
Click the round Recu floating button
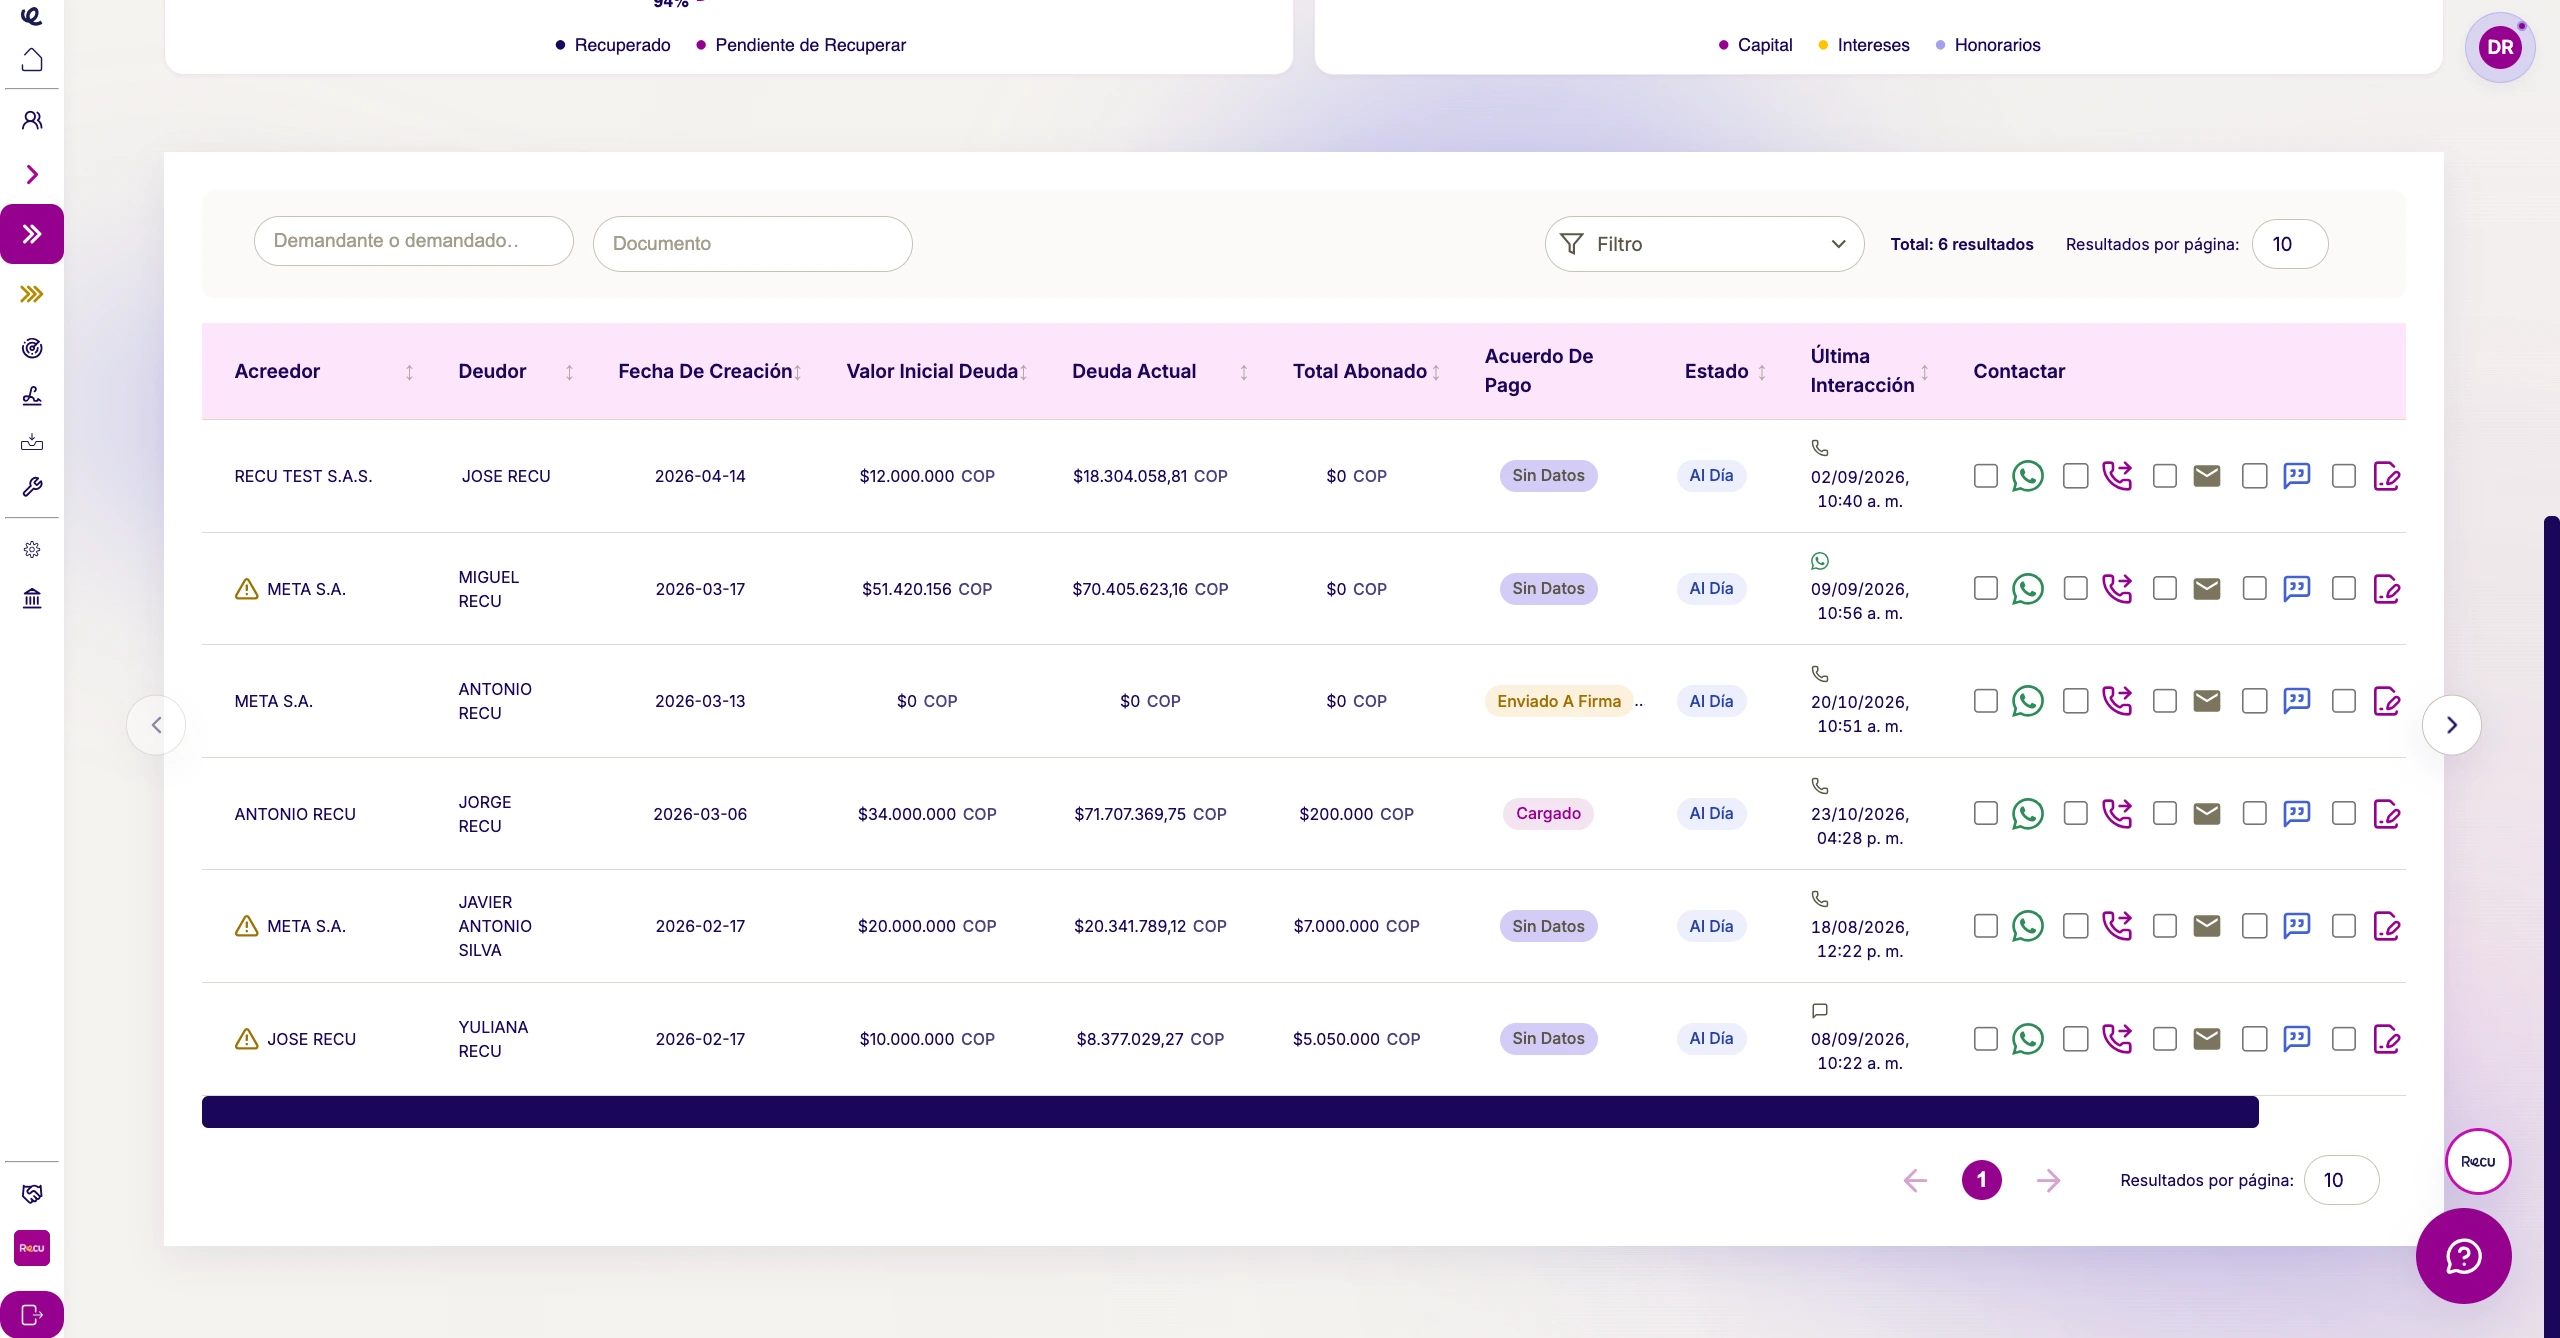2477,1161
